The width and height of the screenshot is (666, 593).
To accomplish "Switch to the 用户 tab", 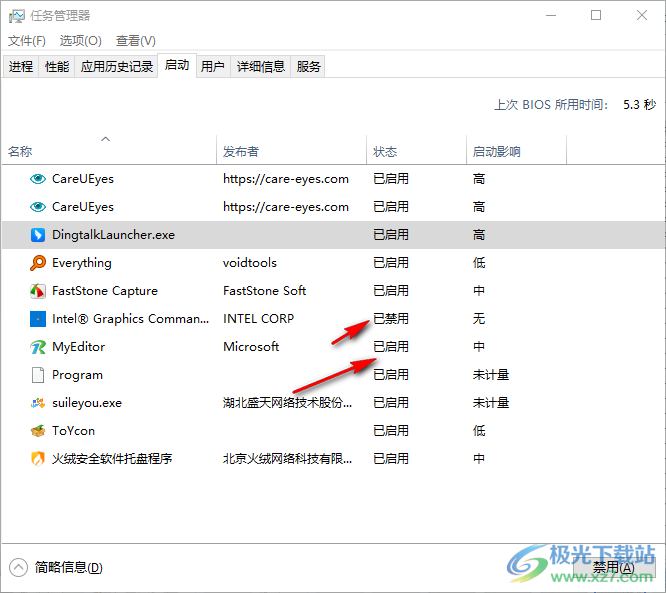I will 213,66.
